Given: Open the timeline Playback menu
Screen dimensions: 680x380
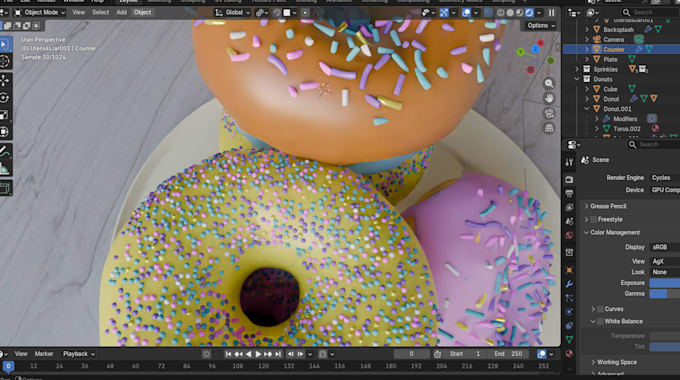Looking at the screenshot, I should 78,354.
